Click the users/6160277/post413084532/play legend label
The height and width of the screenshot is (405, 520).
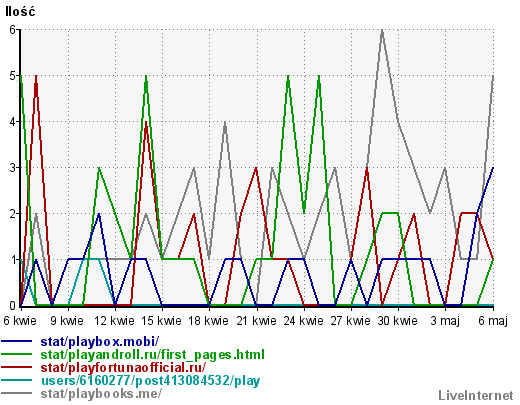click(150, 381)
